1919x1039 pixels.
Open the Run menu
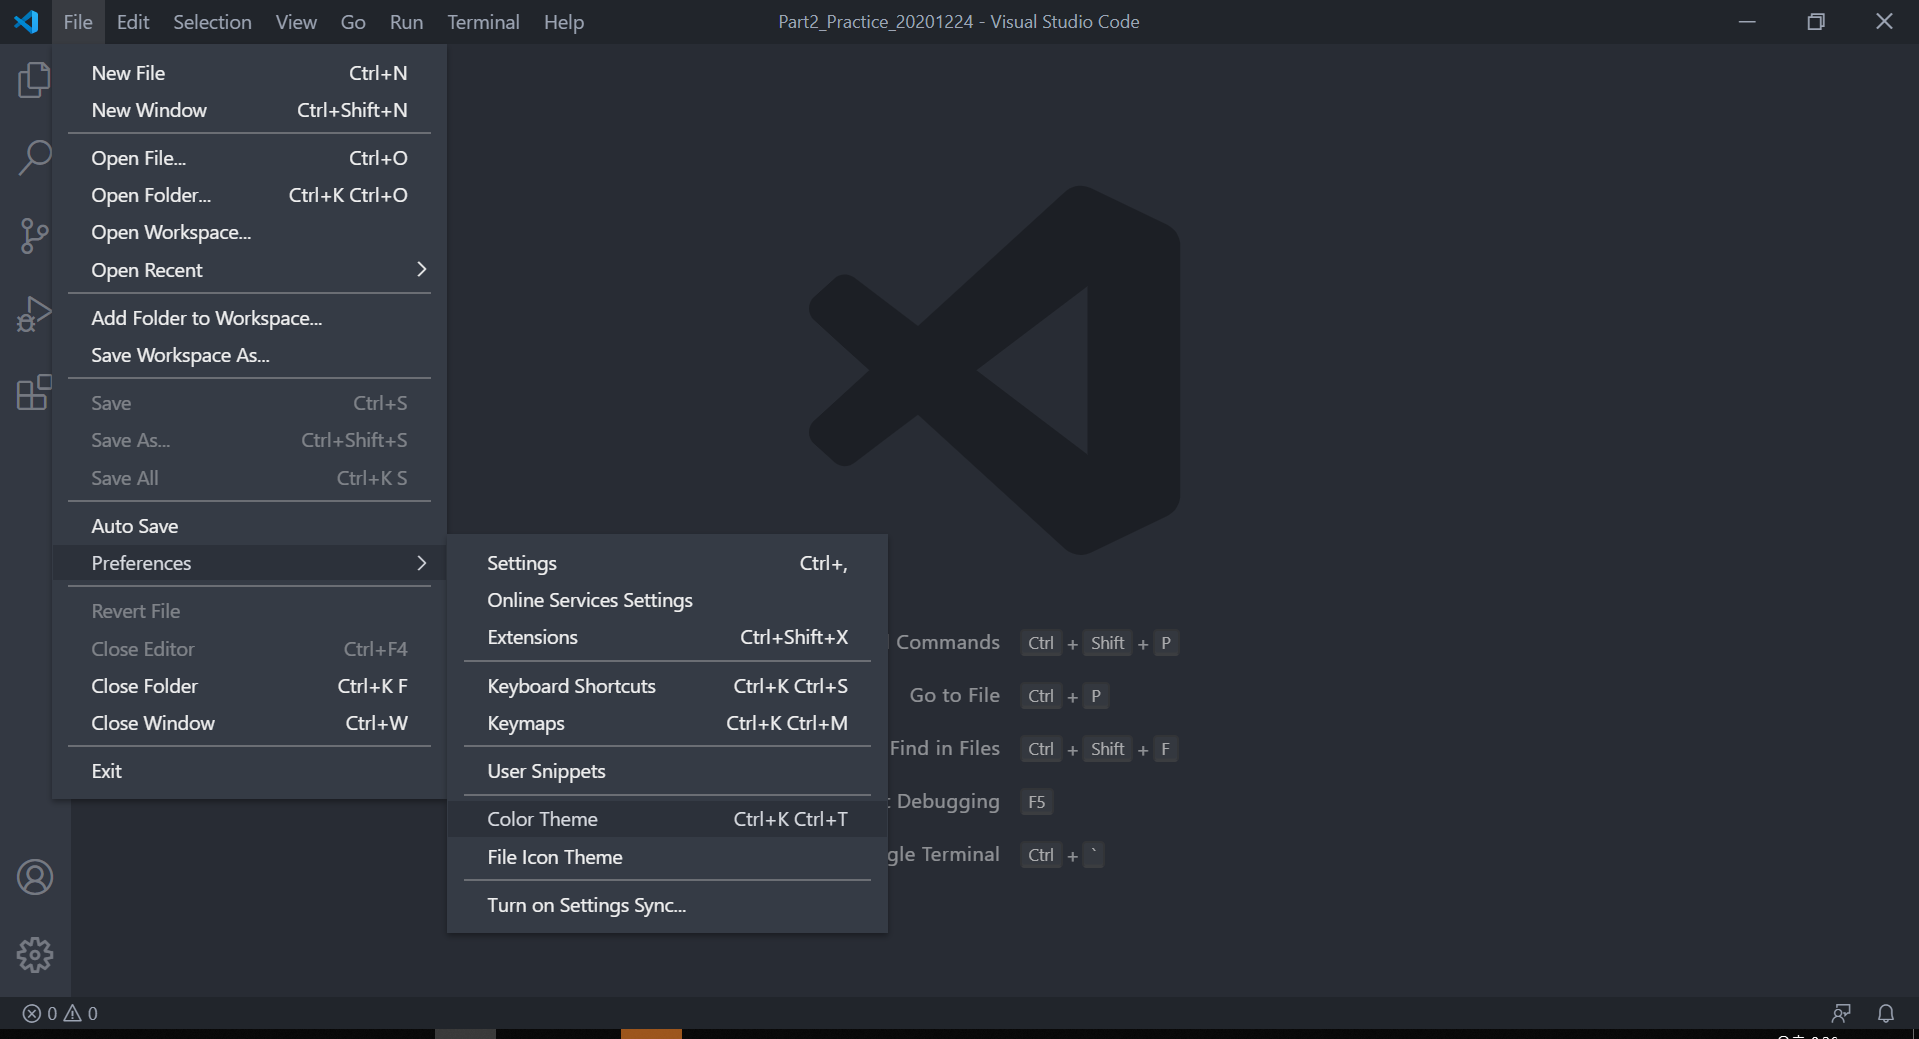406,22
